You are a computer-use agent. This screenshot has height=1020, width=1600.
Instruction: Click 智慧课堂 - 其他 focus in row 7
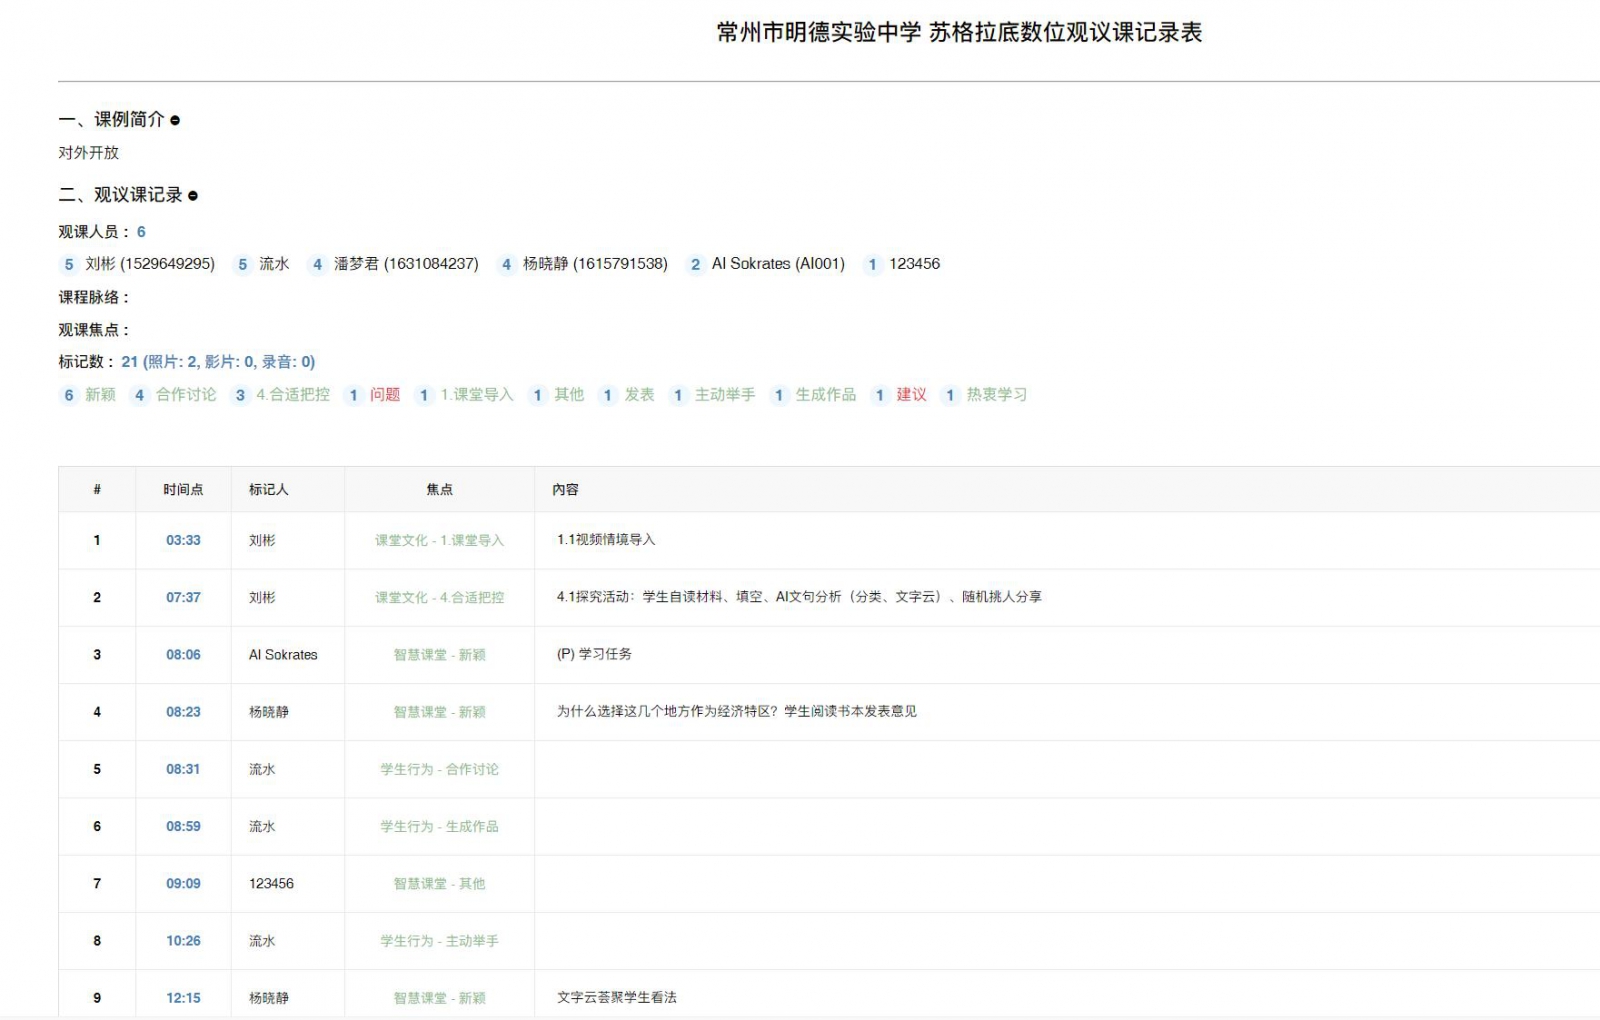tap(439, 883)
